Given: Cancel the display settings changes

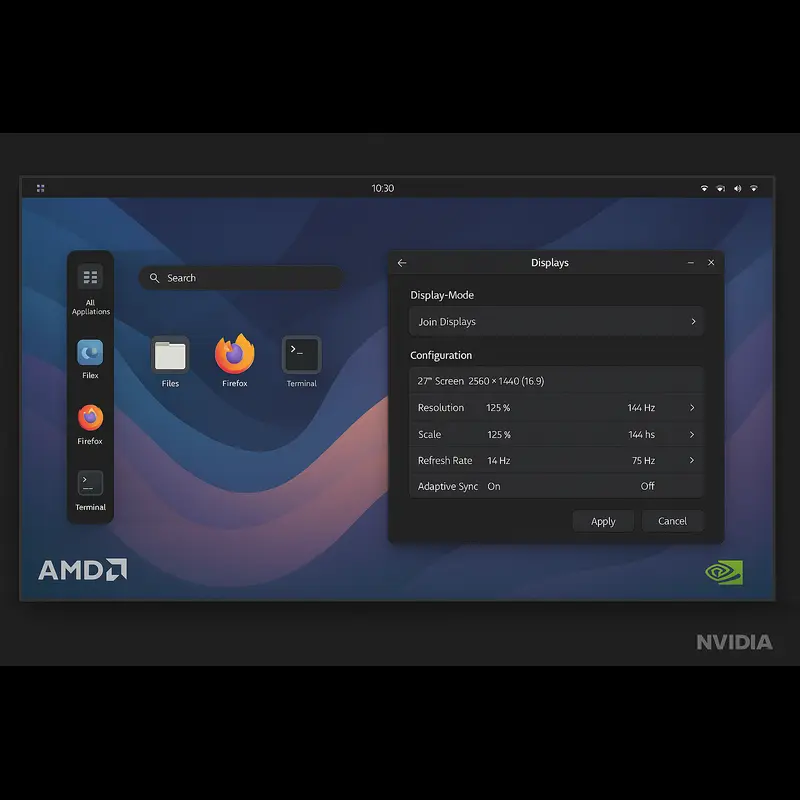Looking at the screenshot, I should tap(673, 521).
